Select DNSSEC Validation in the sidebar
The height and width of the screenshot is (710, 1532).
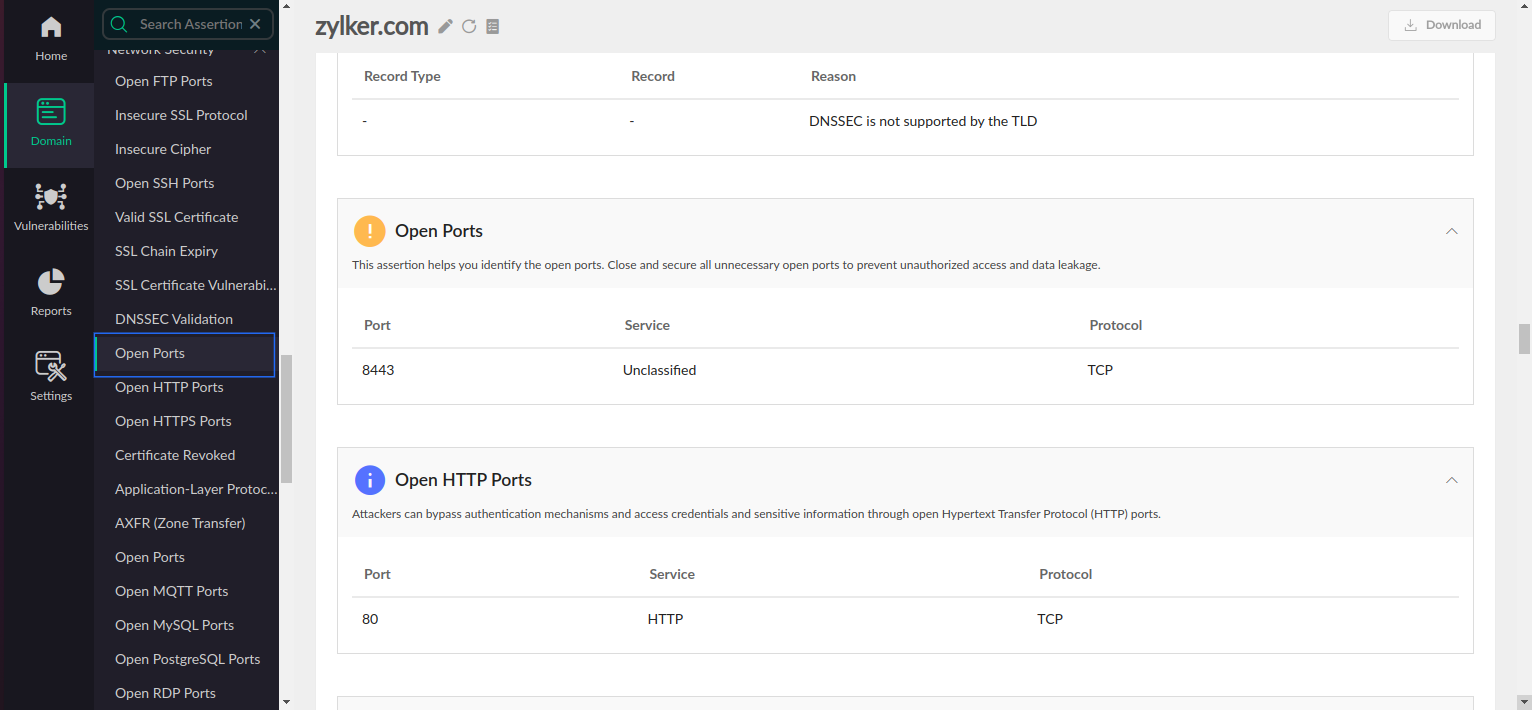tap(174, 319)
